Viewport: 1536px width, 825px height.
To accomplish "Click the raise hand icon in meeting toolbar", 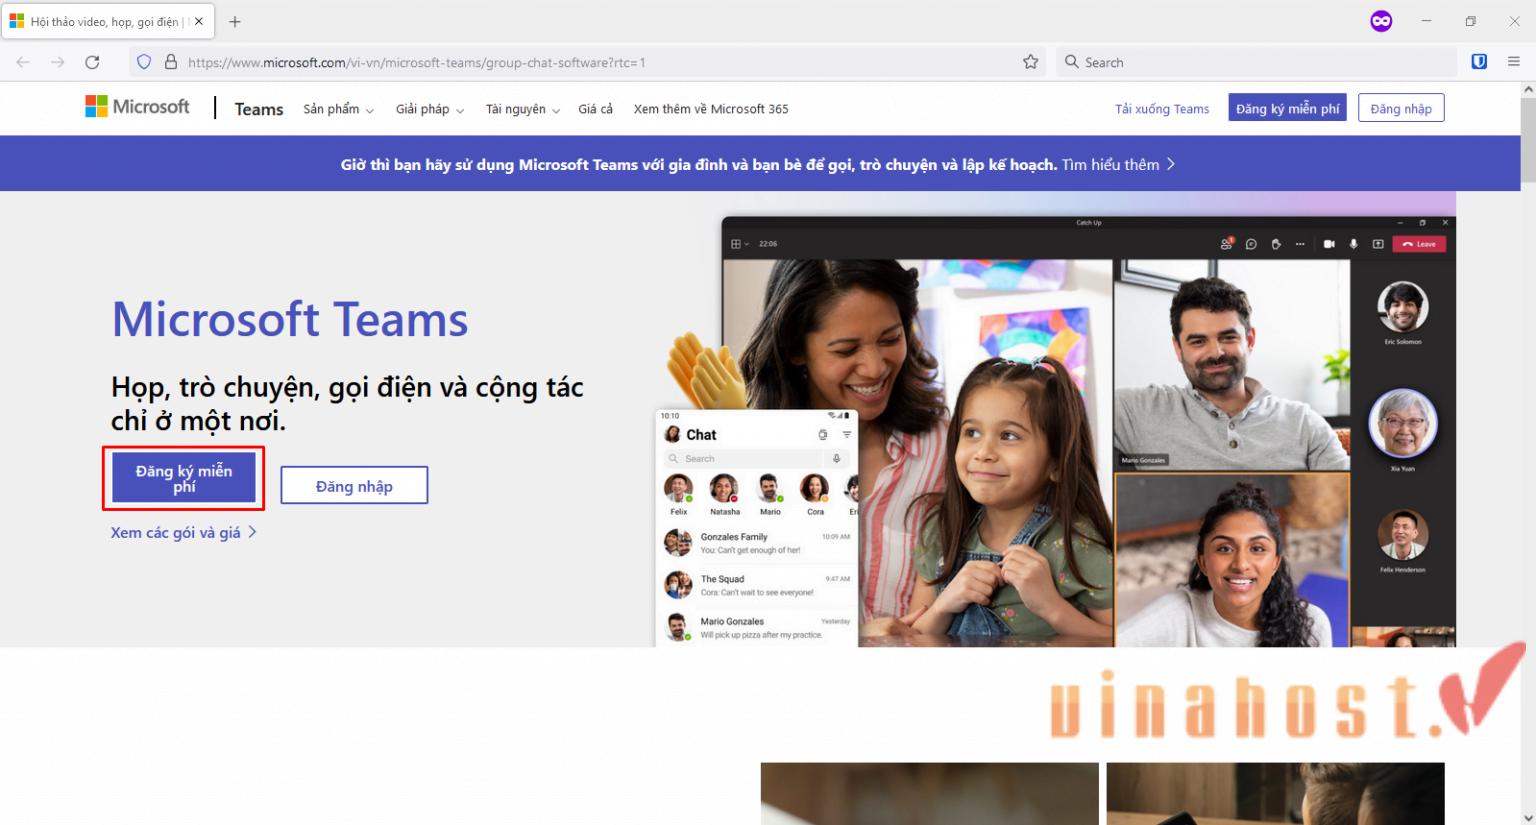I will pos(1276,244).
